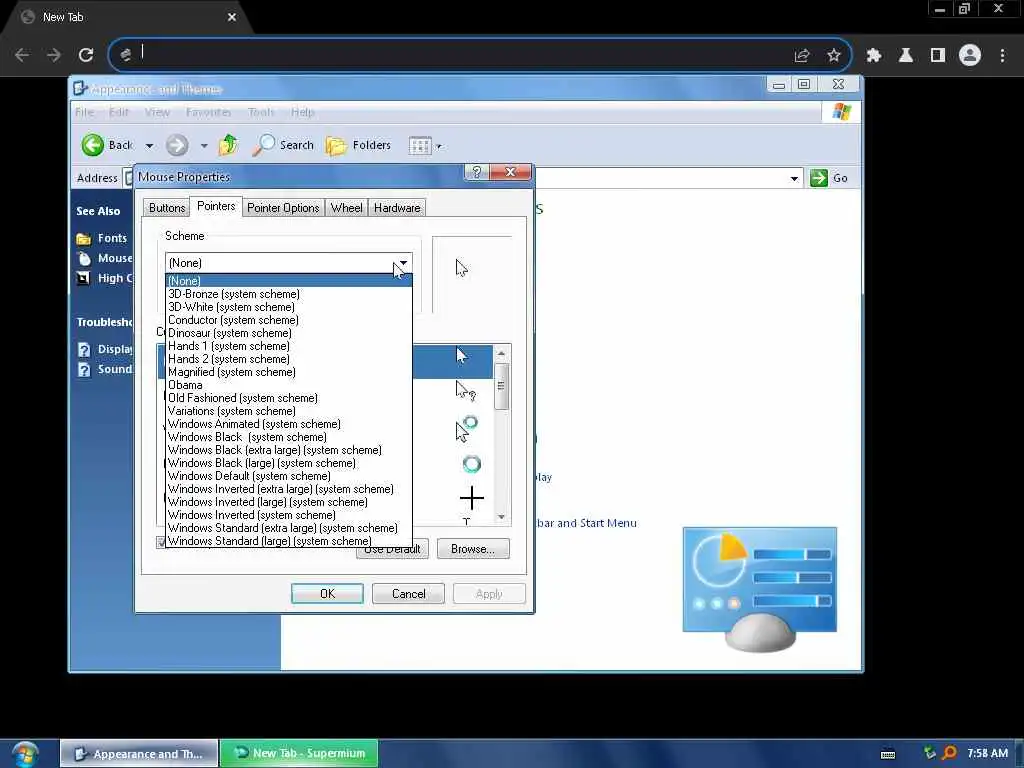Choose Dinosaur (system scheme)
This screenshot has height=768, width=1024.
point(288,333)
